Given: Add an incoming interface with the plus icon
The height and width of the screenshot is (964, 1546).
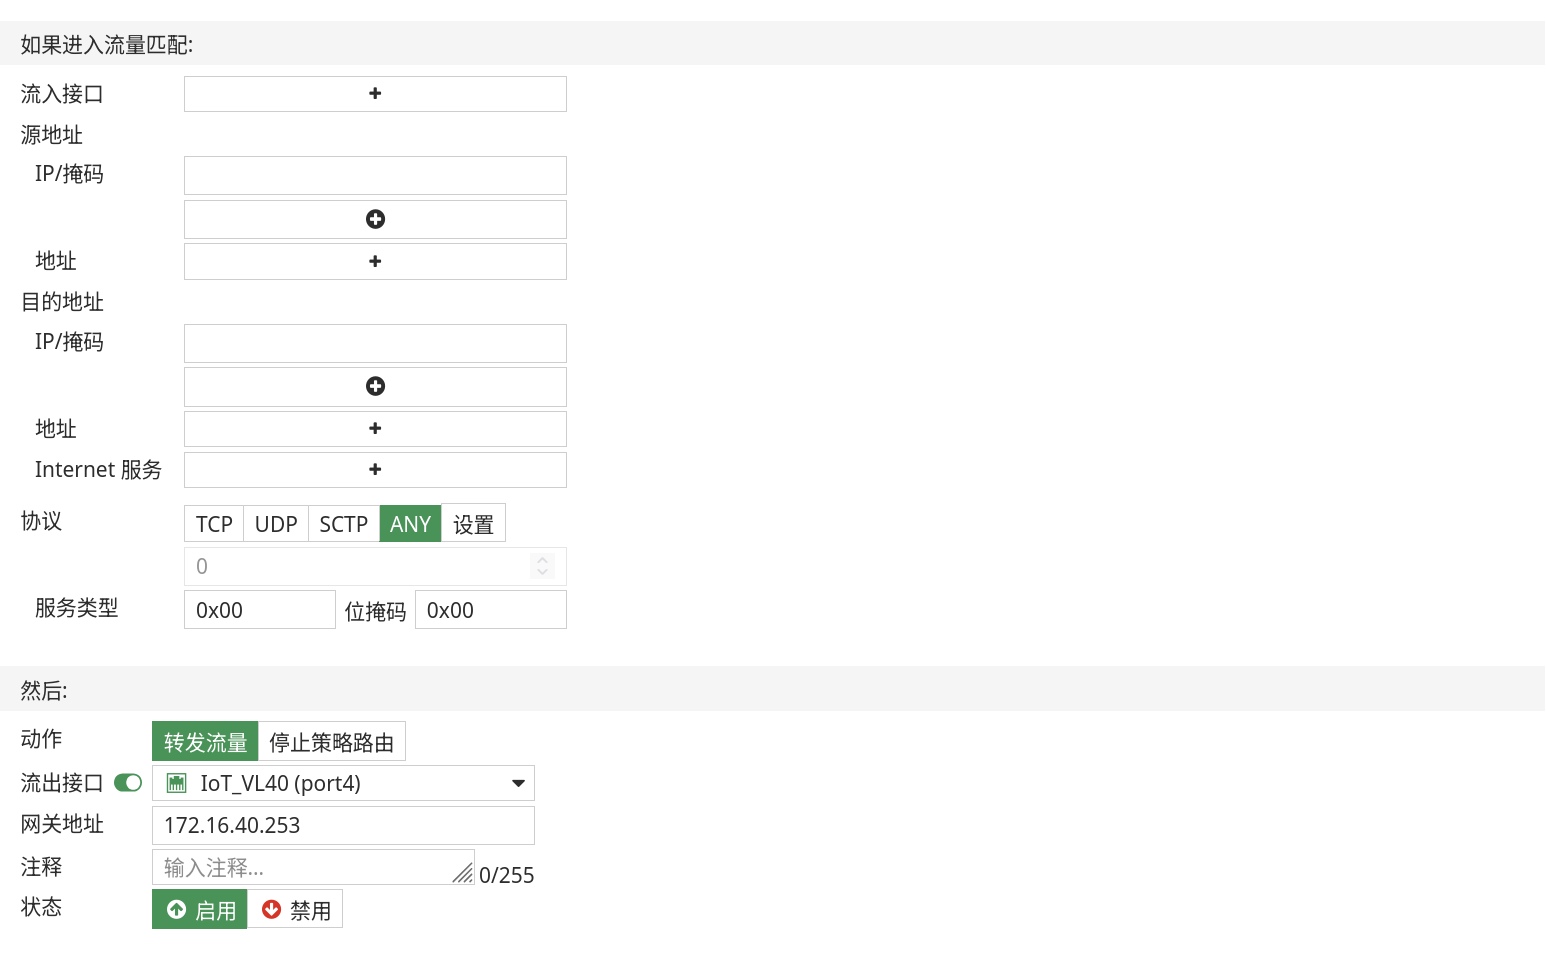Looking at the screenshot, I should coord(375,93).
